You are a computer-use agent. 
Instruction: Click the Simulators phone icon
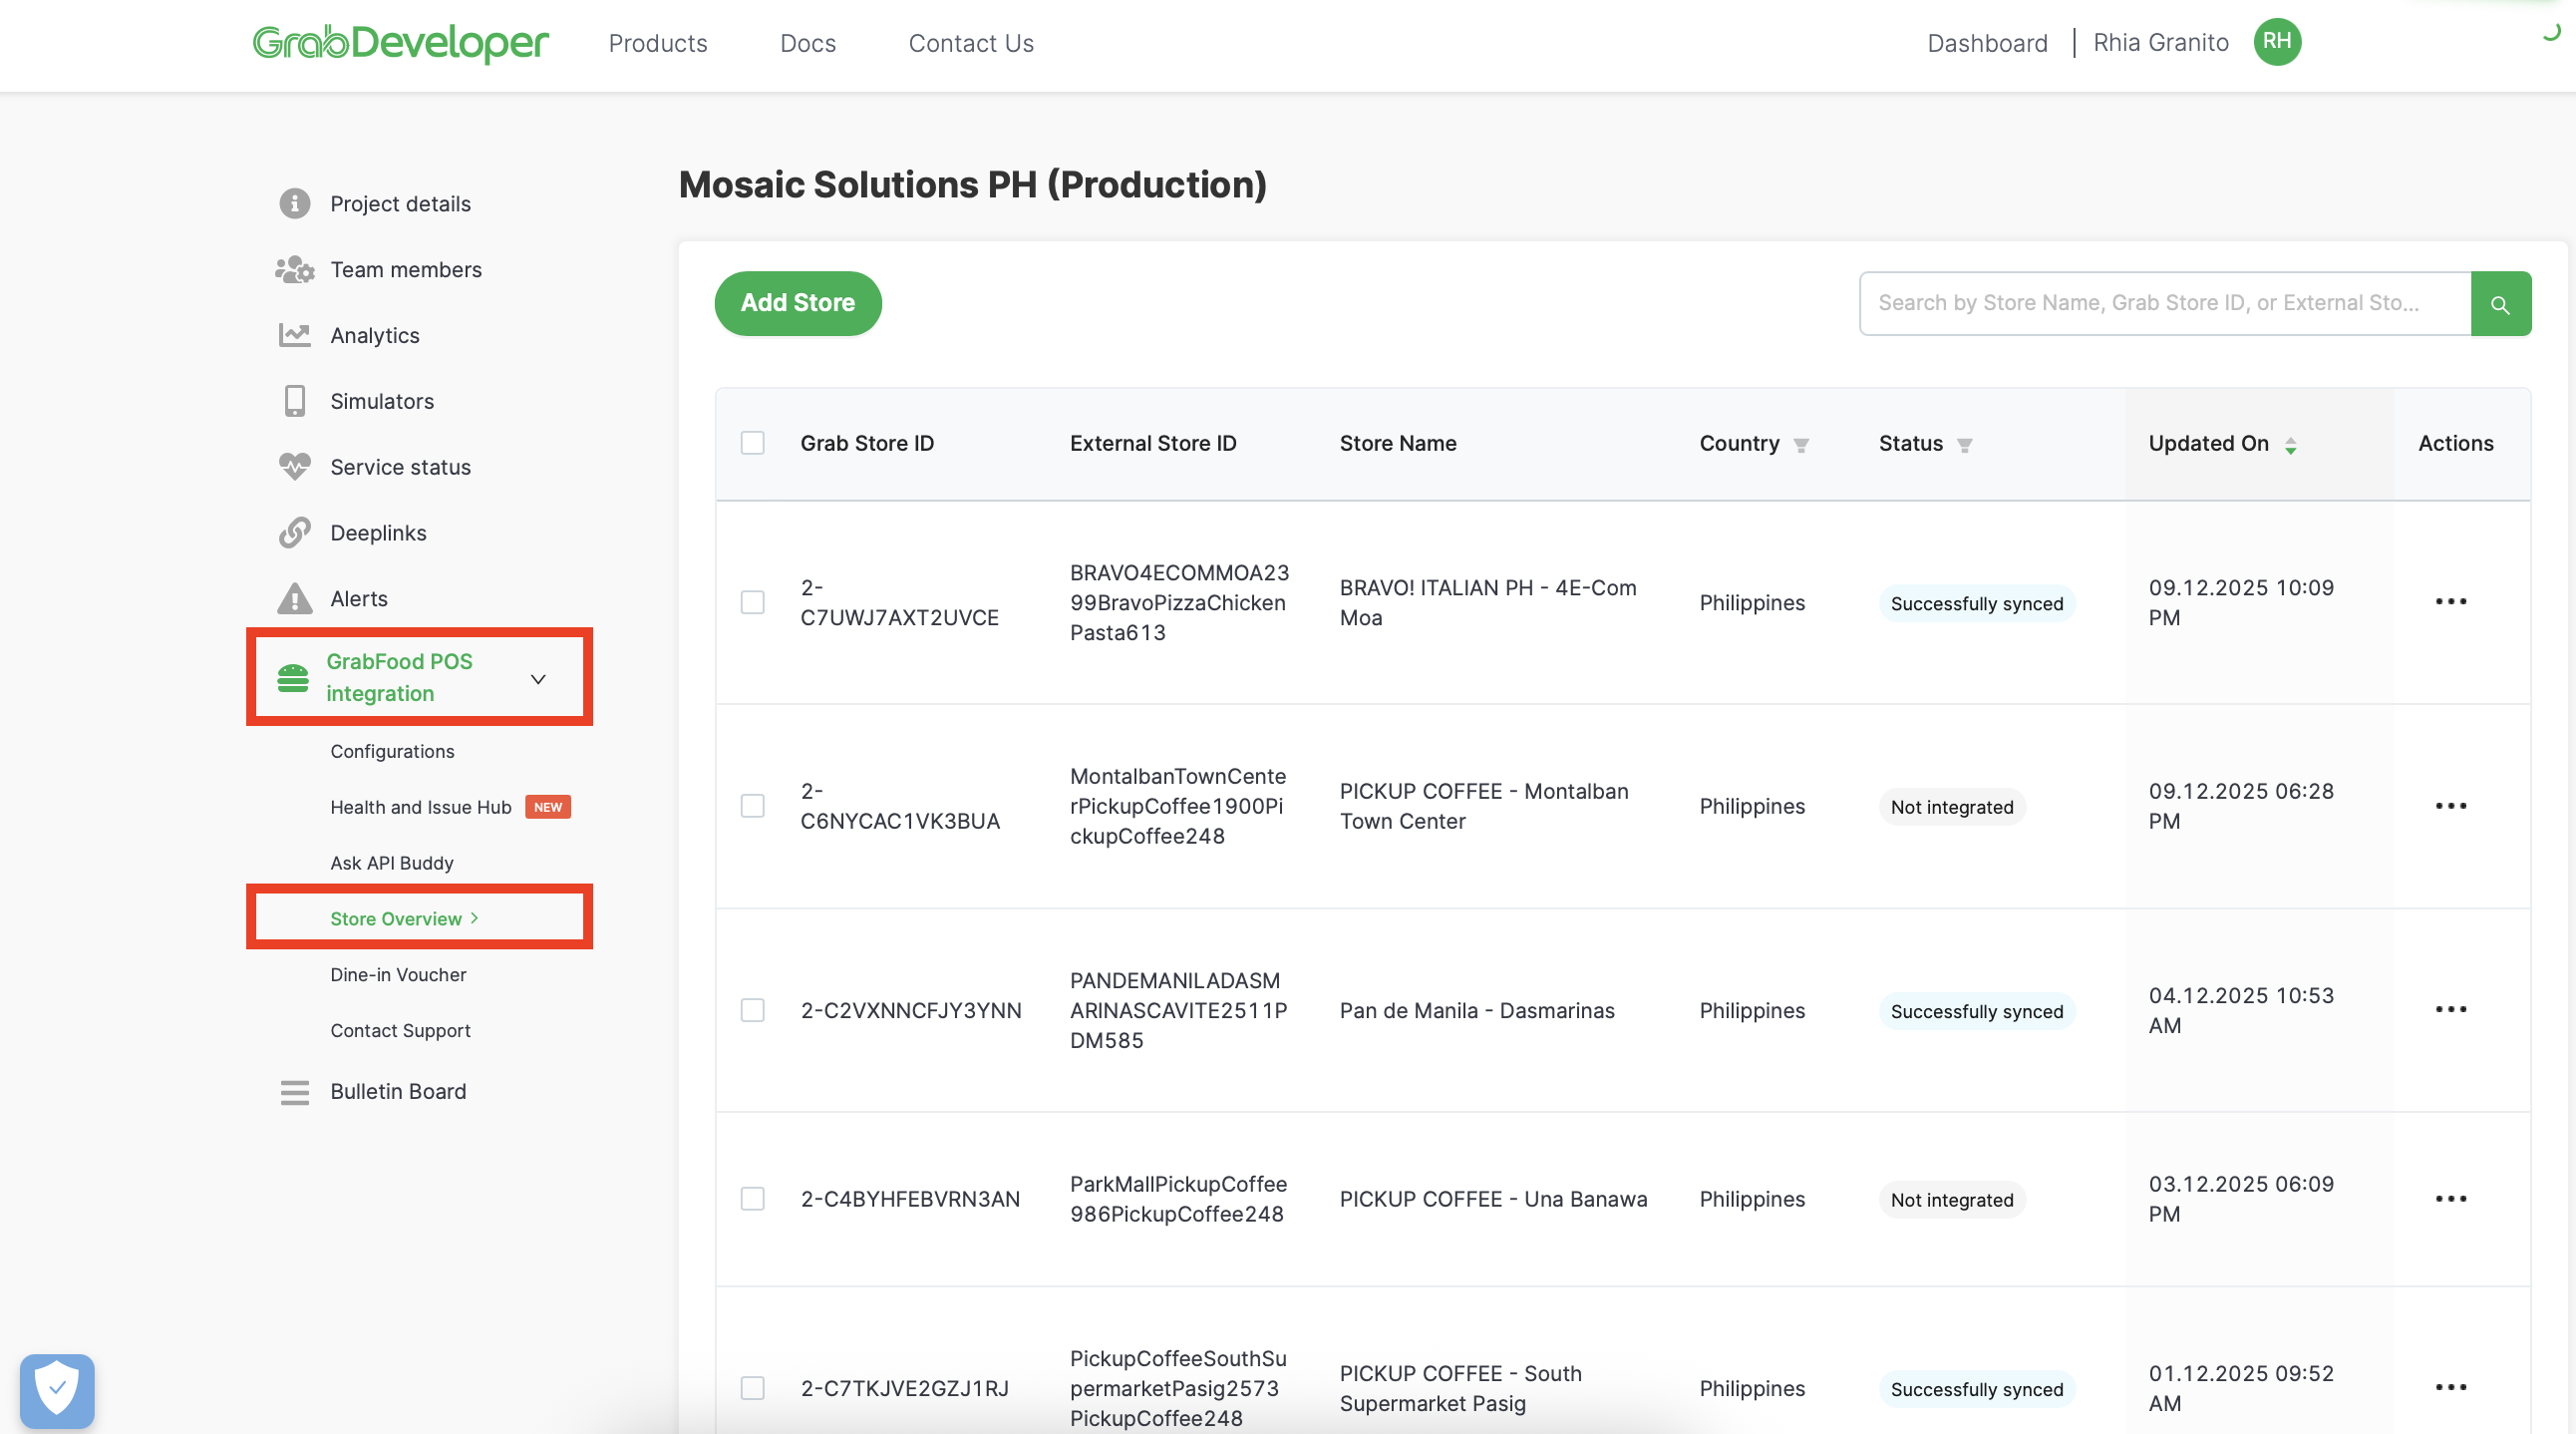pos(294,401)
